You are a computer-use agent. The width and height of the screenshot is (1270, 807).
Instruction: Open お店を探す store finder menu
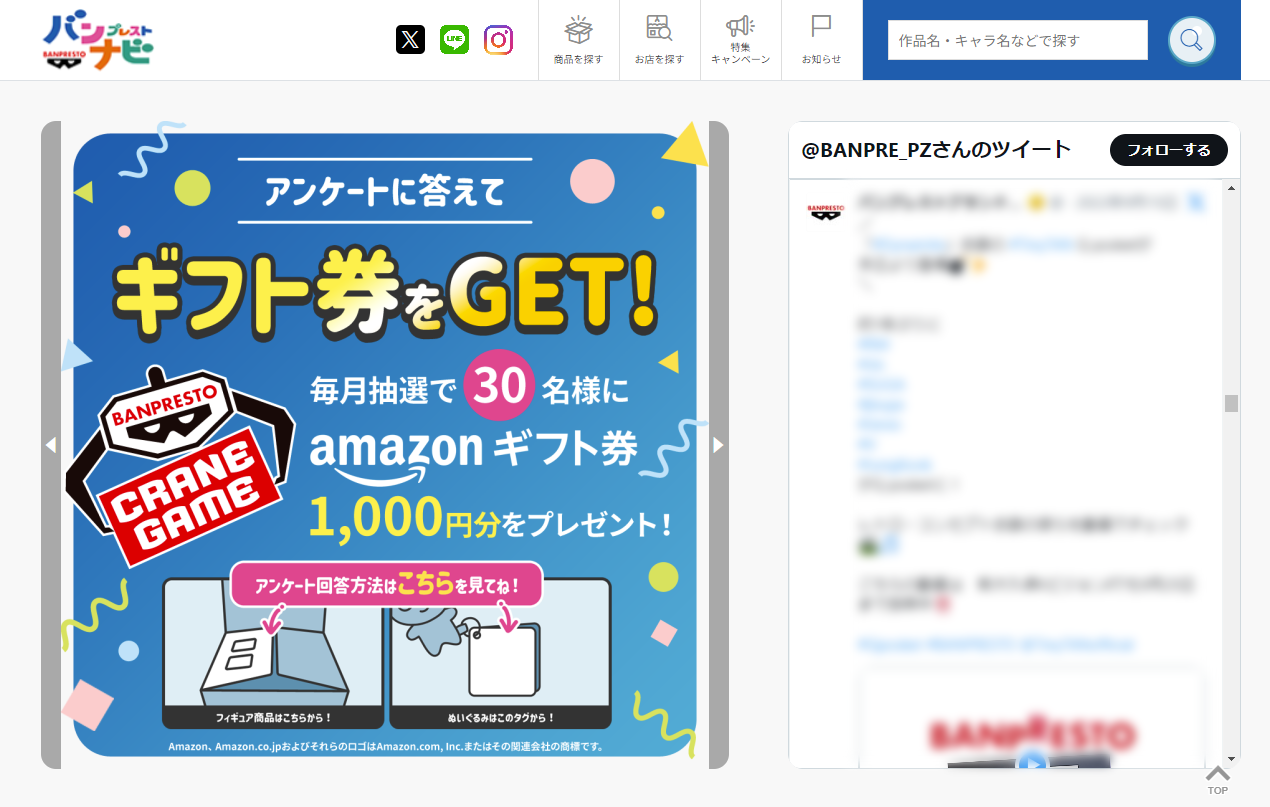click(659, 40)
